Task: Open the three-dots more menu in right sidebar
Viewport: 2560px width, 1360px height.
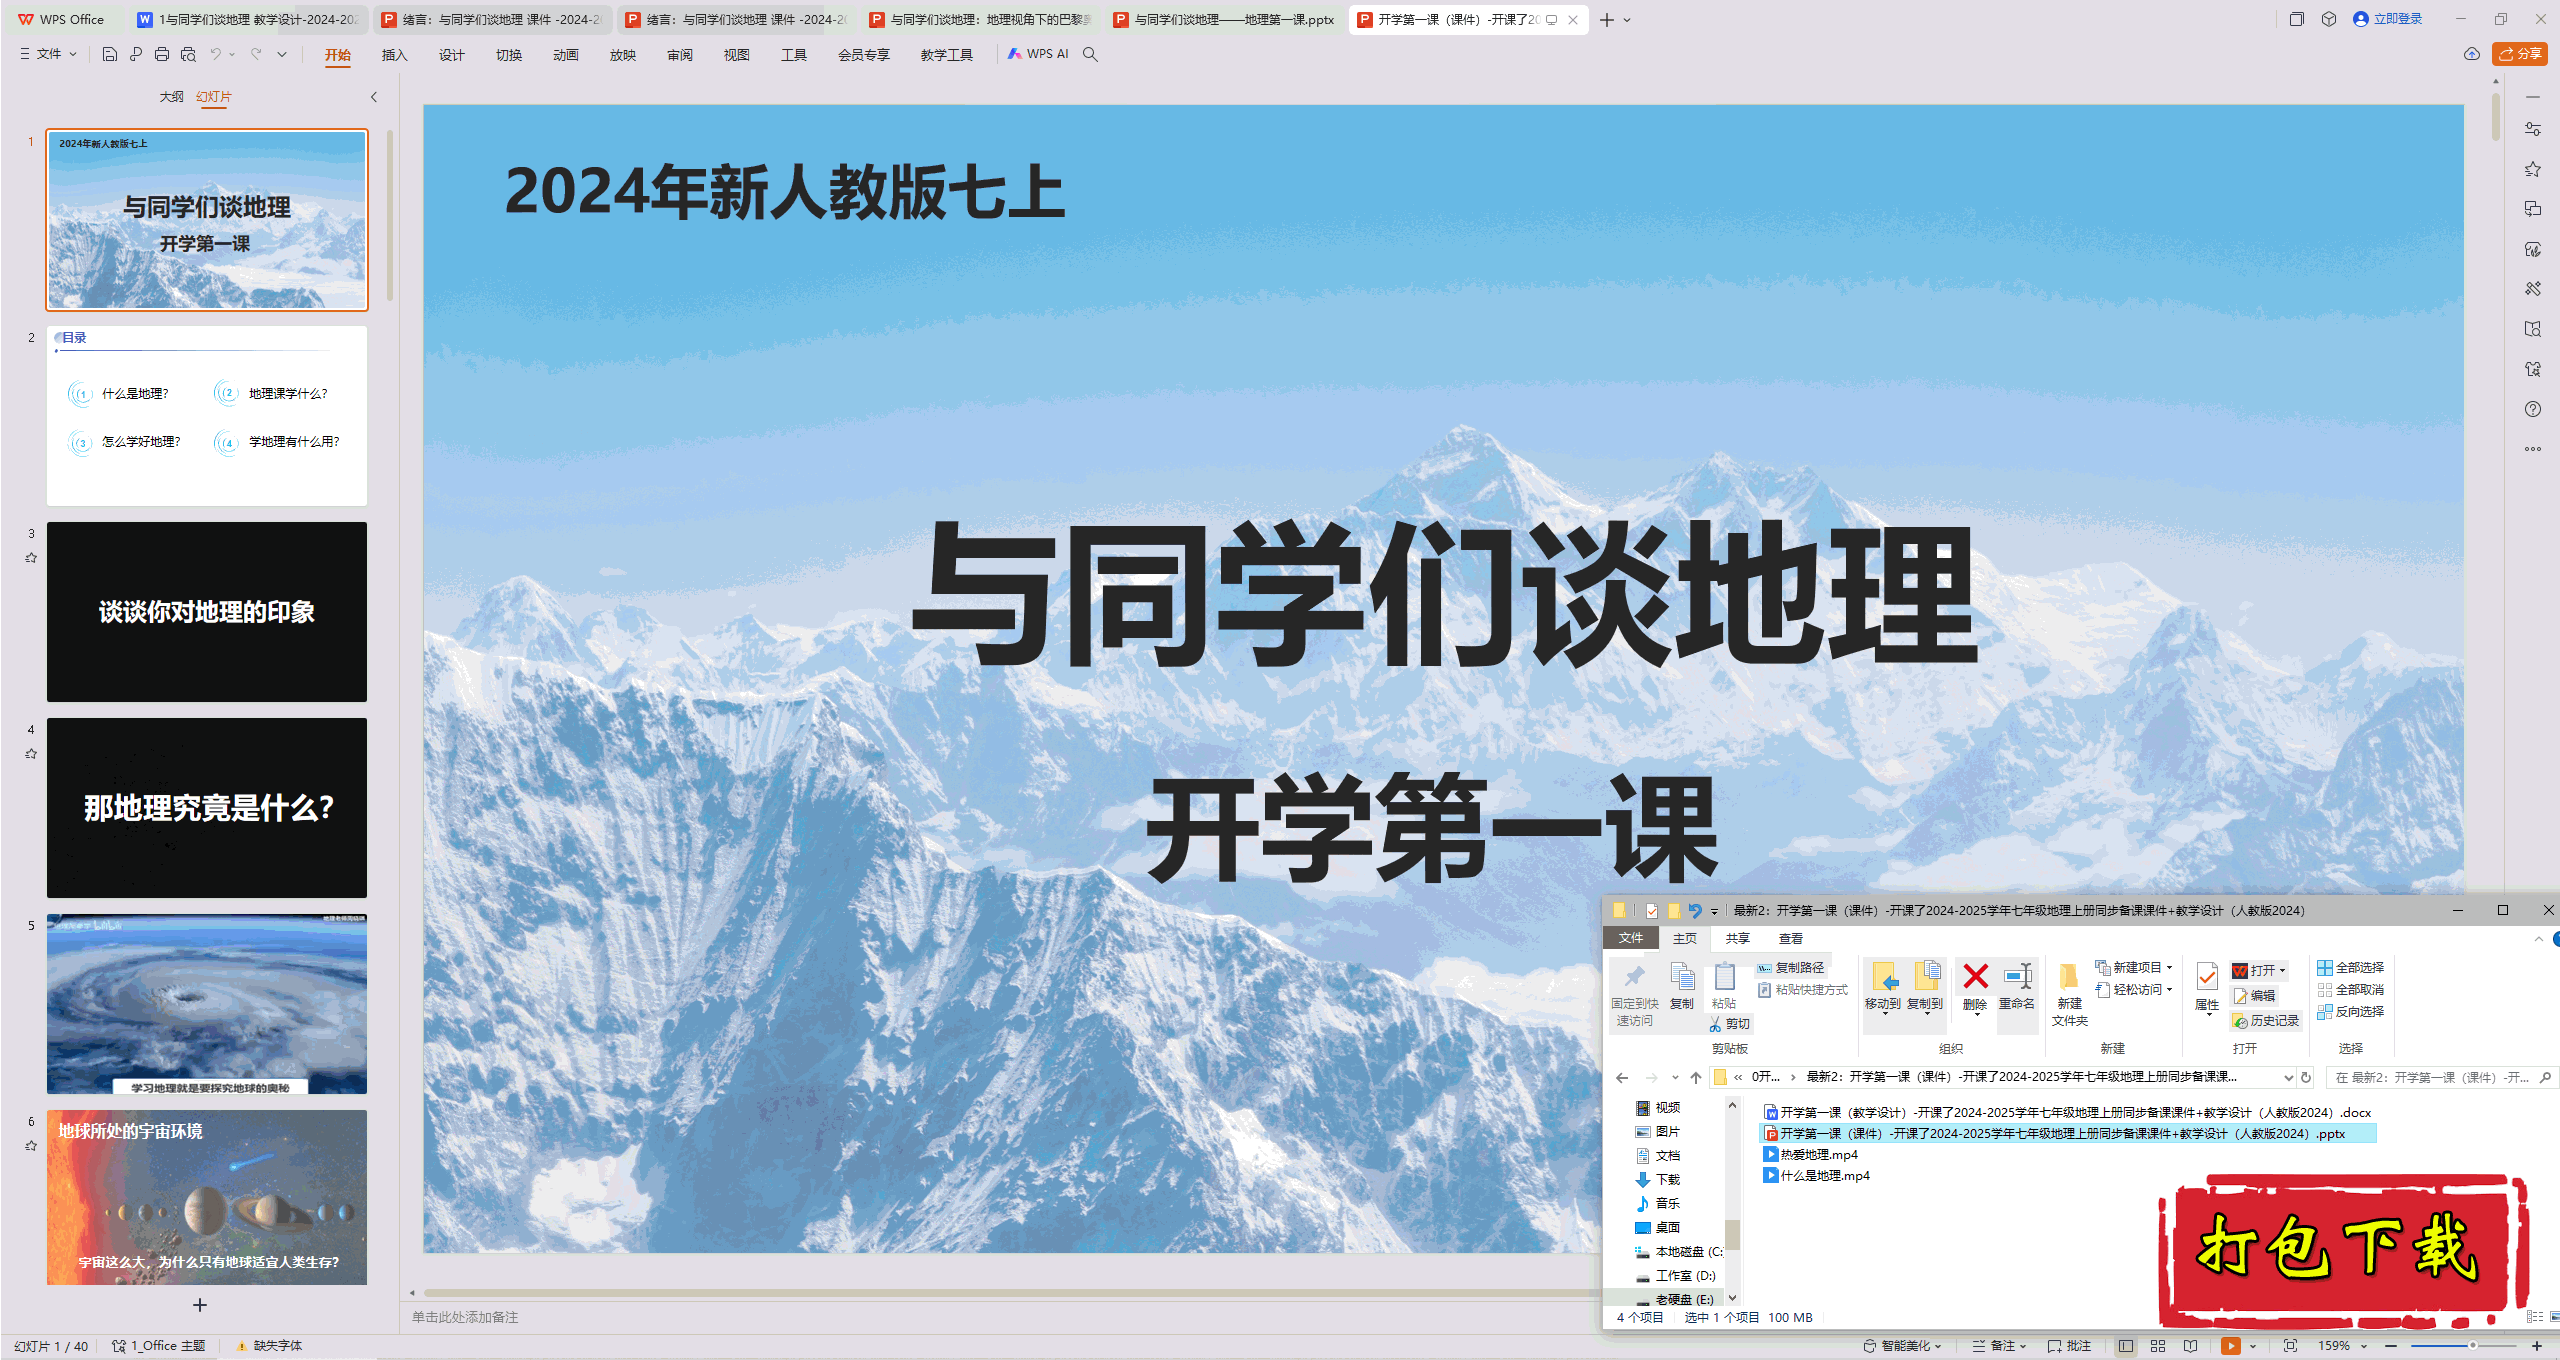Action: 2533,449
